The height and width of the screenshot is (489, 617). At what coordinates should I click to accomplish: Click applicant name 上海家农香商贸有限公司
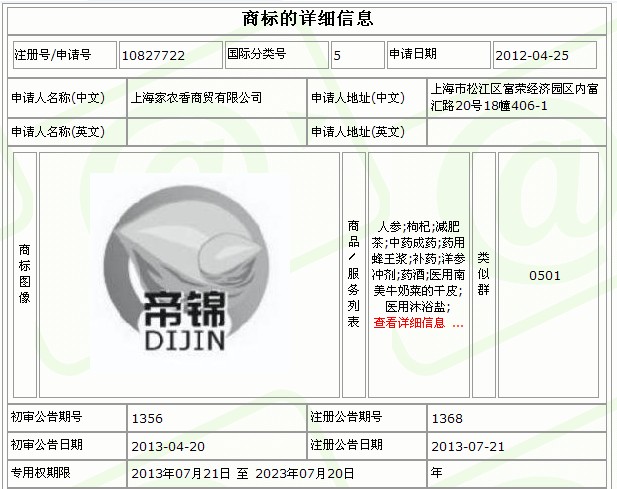tap(197, 98)
